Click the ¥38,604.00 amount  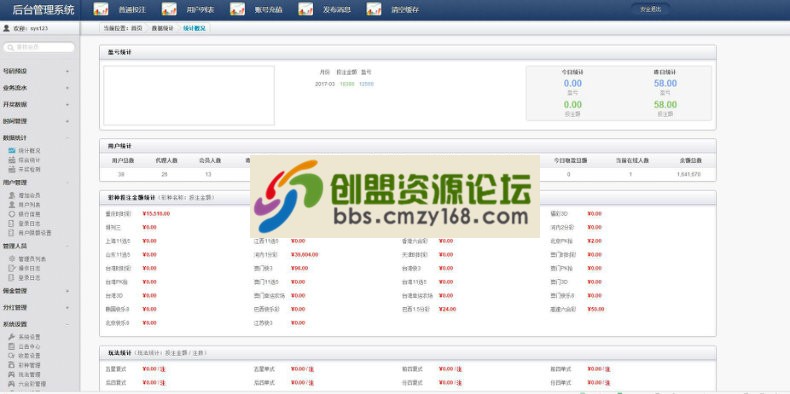click(304, 254)
